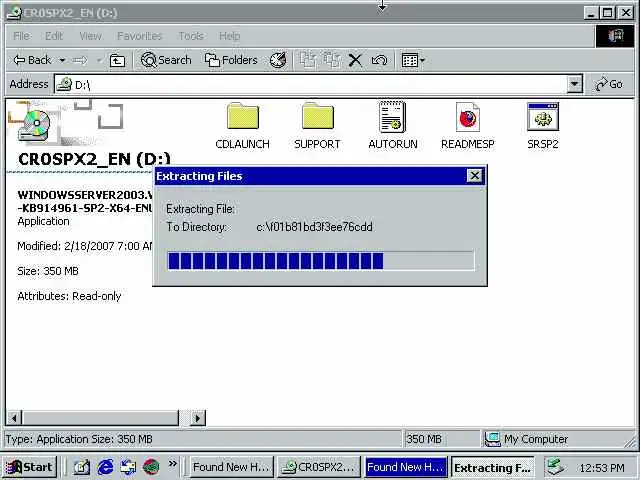Click the directory path c:\f01b81bd3f3ee76cdd
The width and height of the screenshot is (640, 480).
click(x=314, y=227)
